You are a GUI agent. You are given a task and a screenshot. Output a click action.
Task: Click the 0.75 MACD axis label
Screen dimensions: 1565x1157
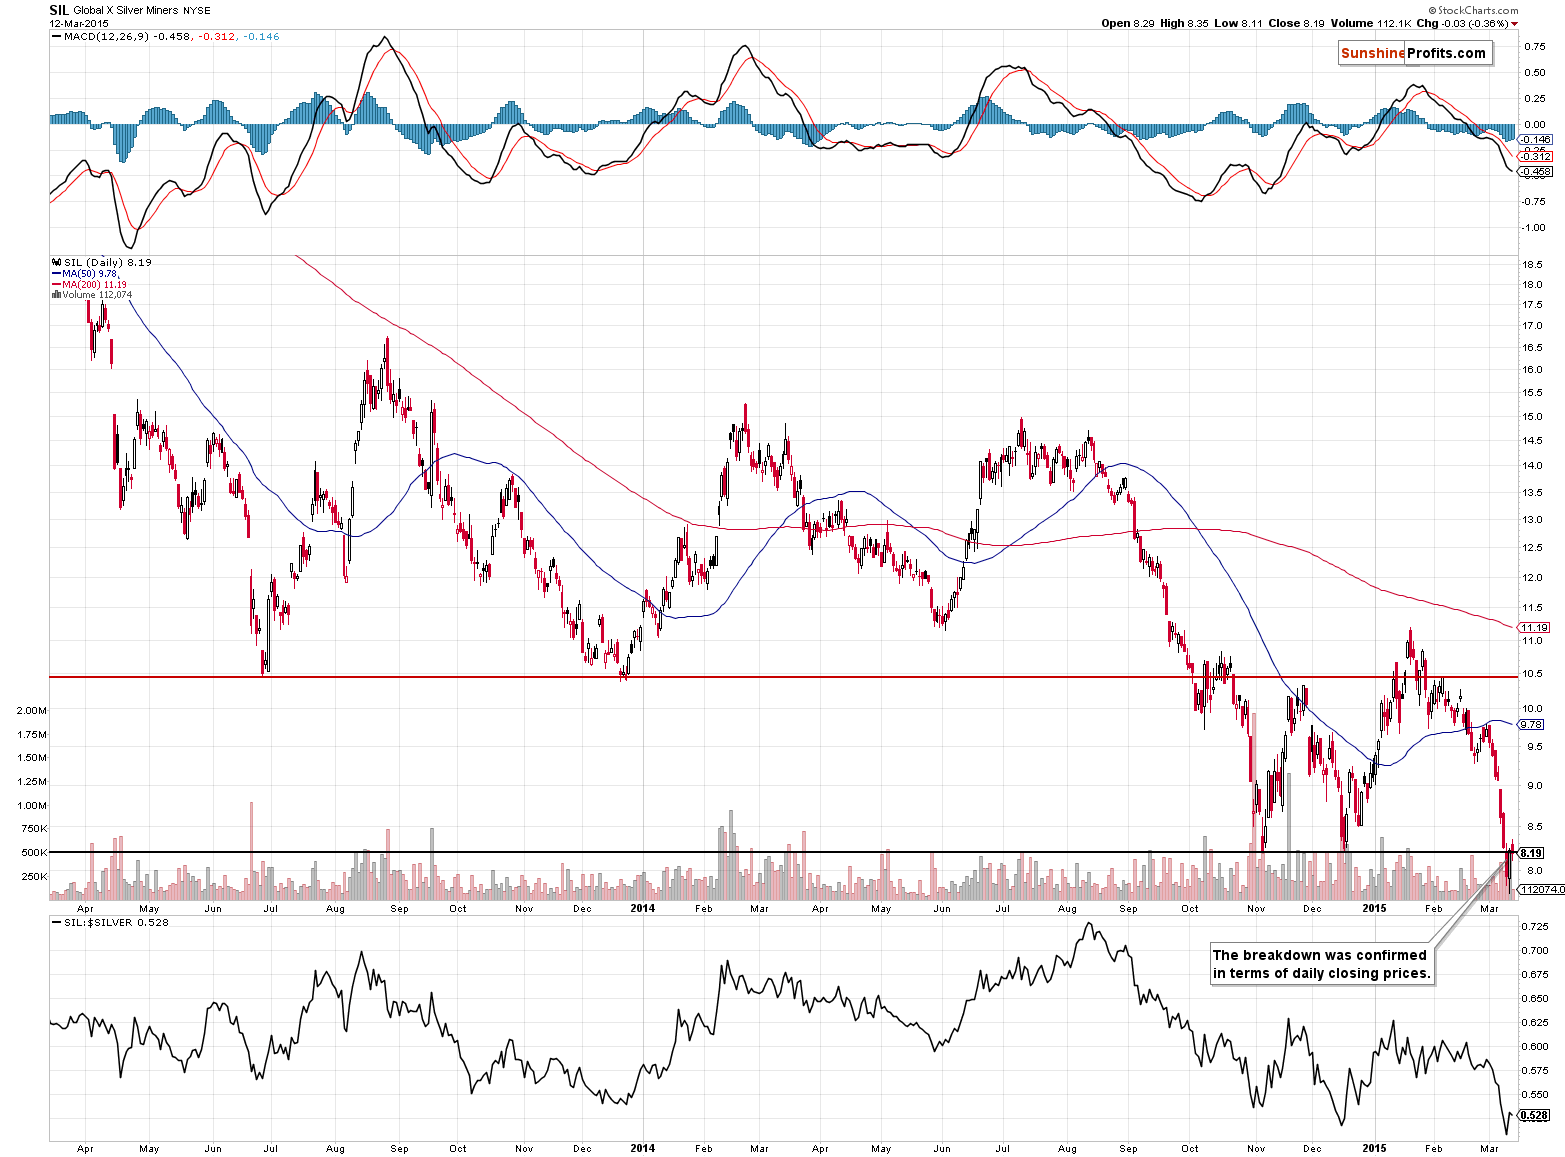click(1534, 47)
